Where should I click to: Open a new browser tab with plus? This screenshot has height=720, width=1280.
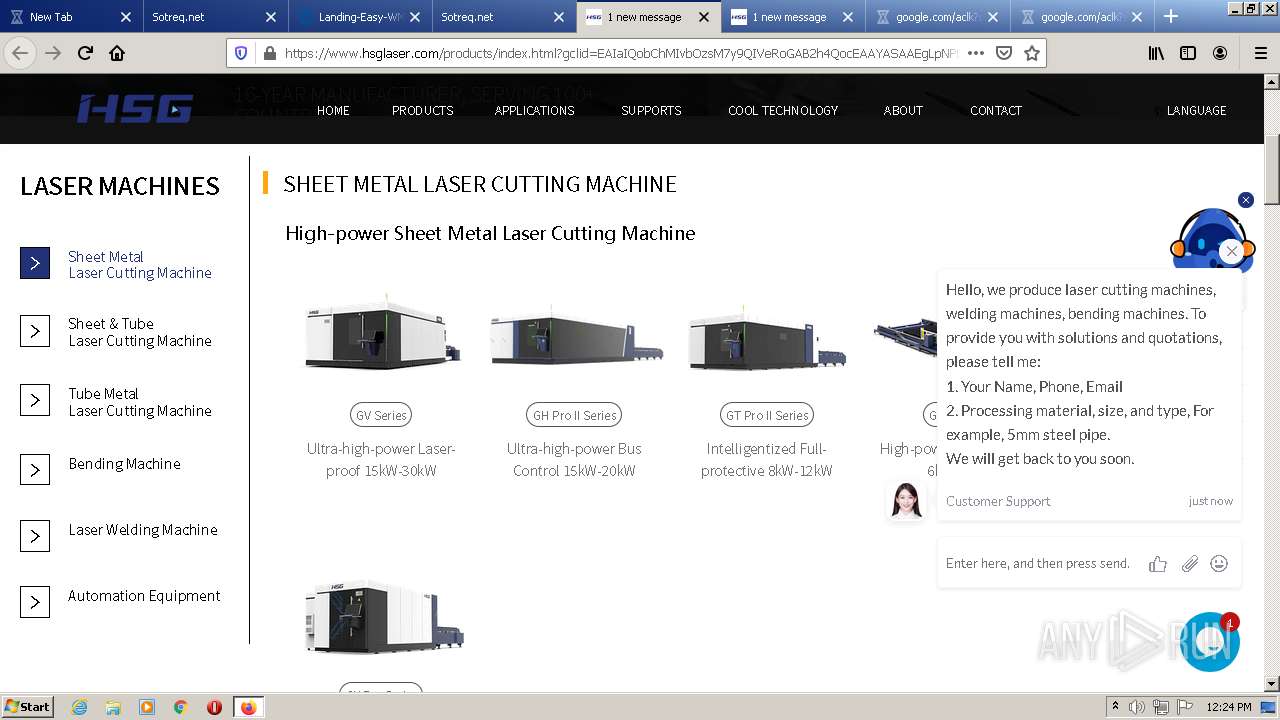tap(1171, 16)
